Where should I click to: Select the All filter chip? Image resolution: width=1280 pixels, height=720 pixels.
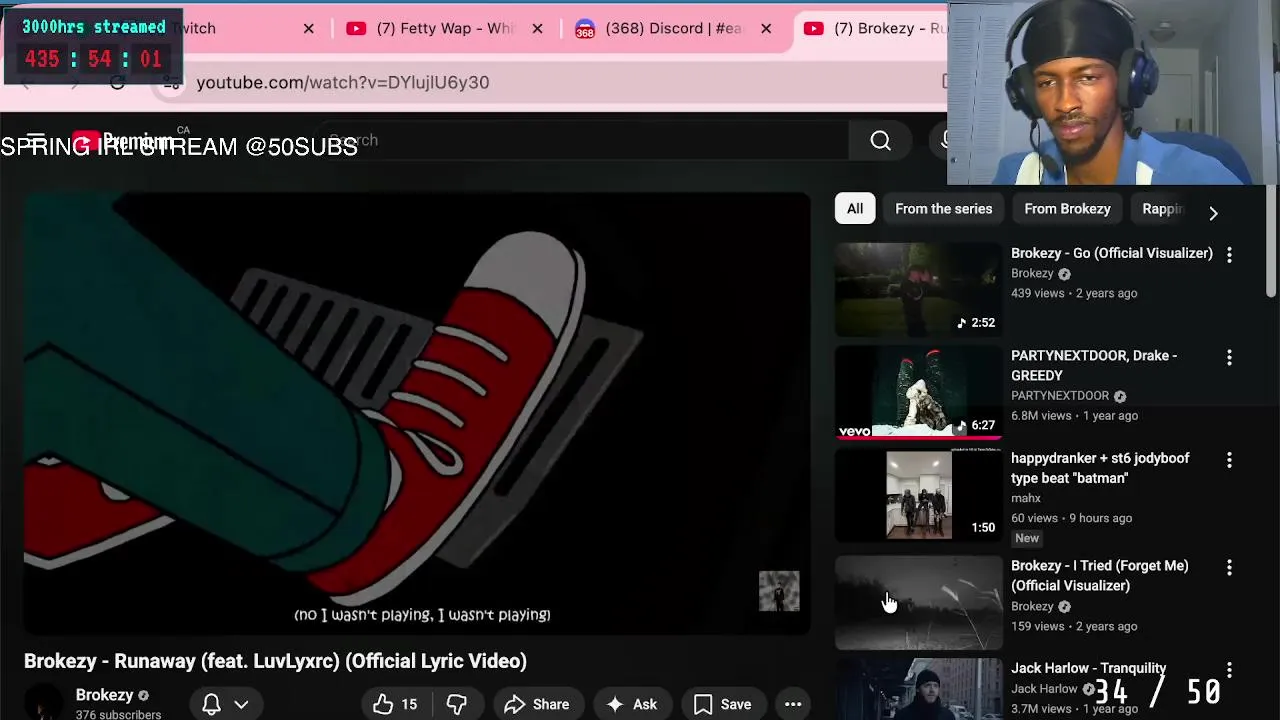click(x=855, y=209)
